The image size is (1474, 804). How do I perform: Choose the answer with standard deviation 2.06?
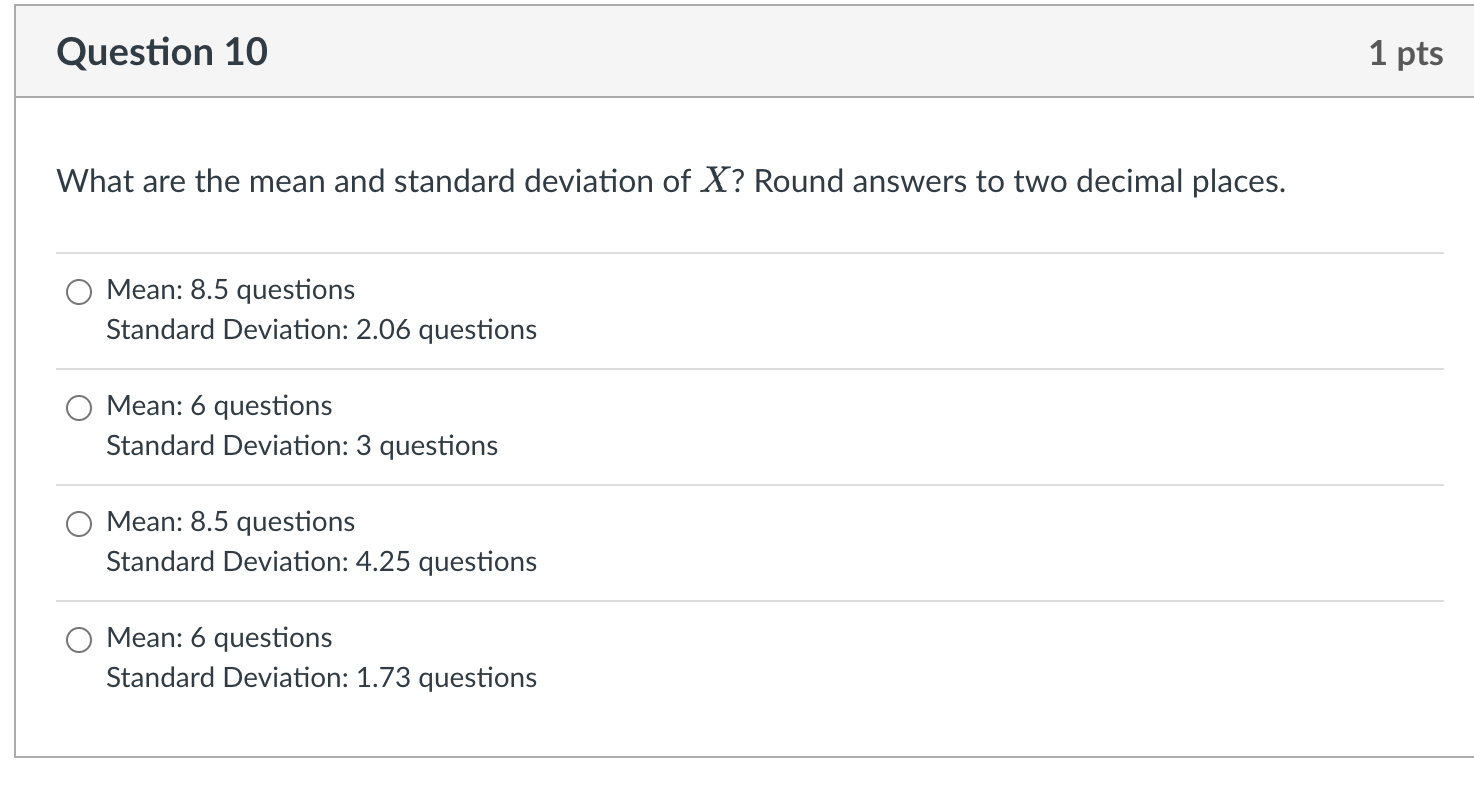click(78, 292)
